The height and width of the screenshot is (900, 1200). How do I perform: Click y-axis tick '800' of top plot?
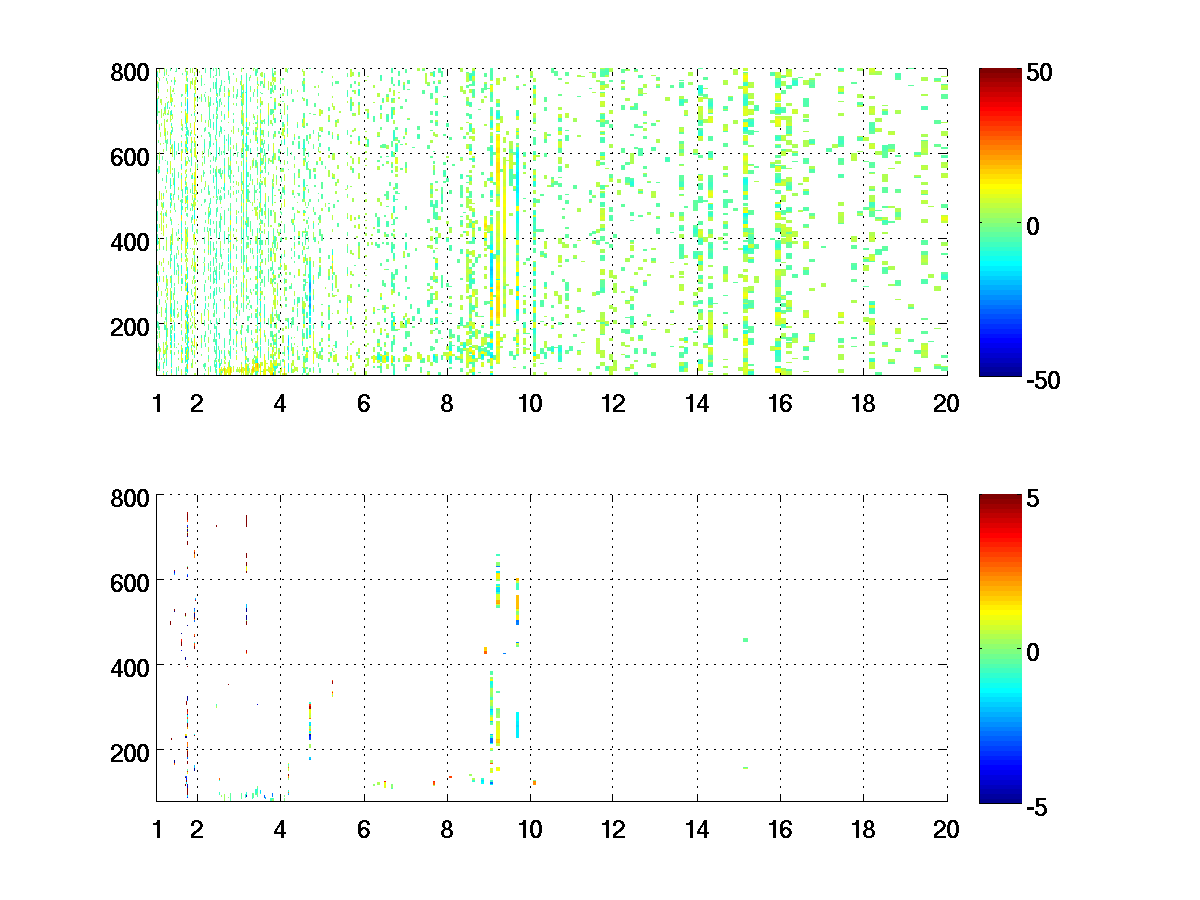click(x=130, y=72)
